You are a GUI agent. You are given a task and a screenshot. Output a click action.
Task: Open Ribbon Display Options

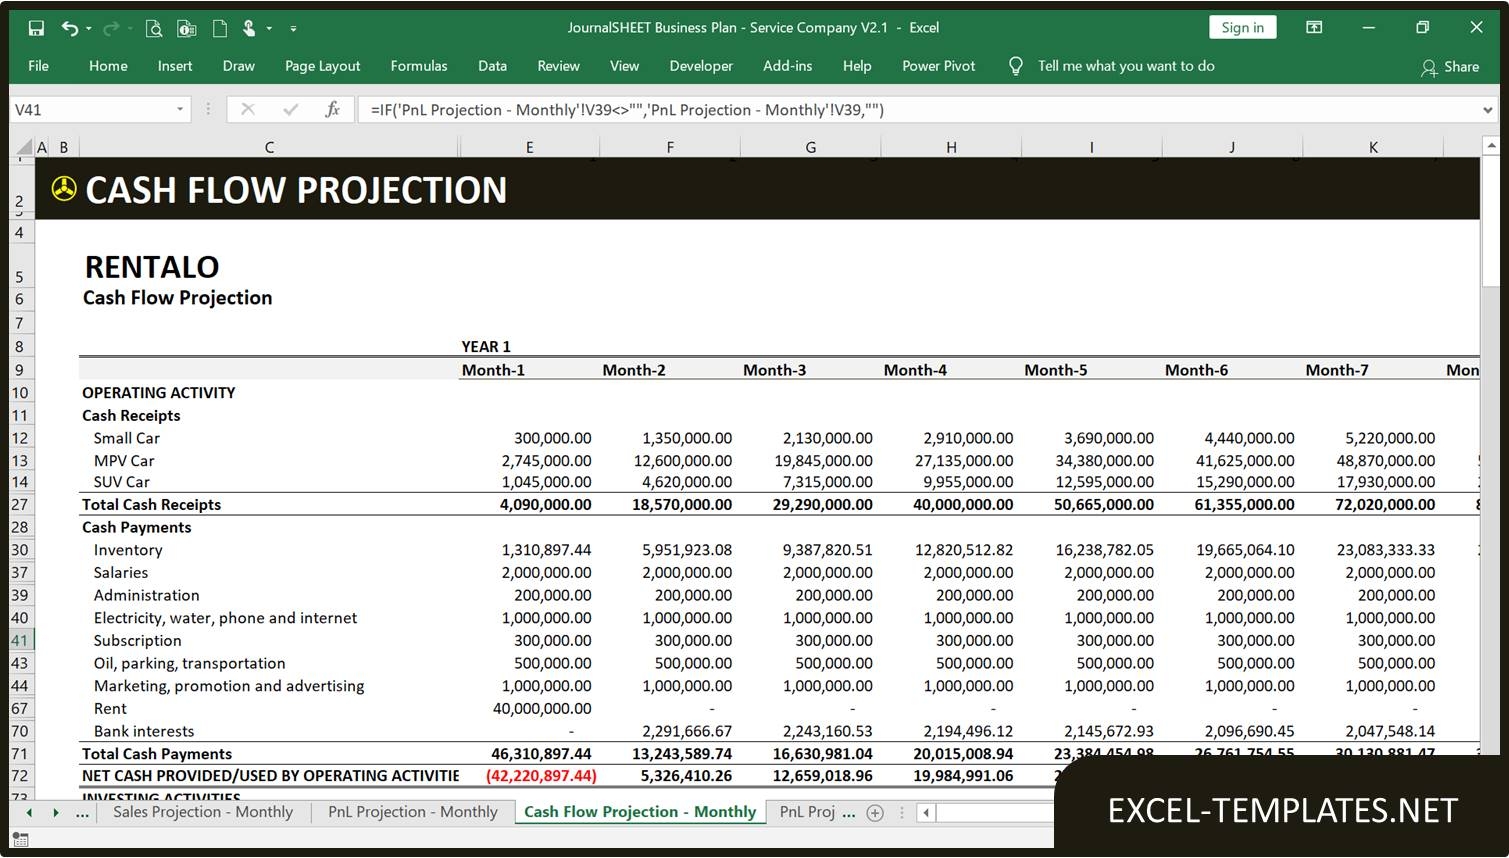click(1314, 27)
